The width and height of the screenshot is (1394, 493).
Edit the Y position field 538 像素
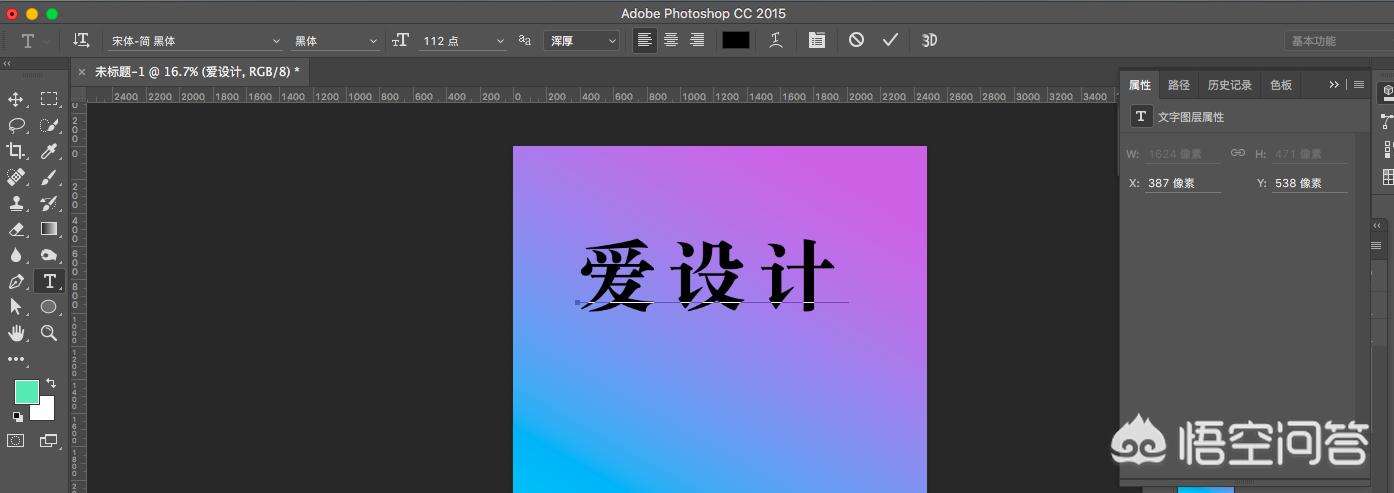point(1310,183)
